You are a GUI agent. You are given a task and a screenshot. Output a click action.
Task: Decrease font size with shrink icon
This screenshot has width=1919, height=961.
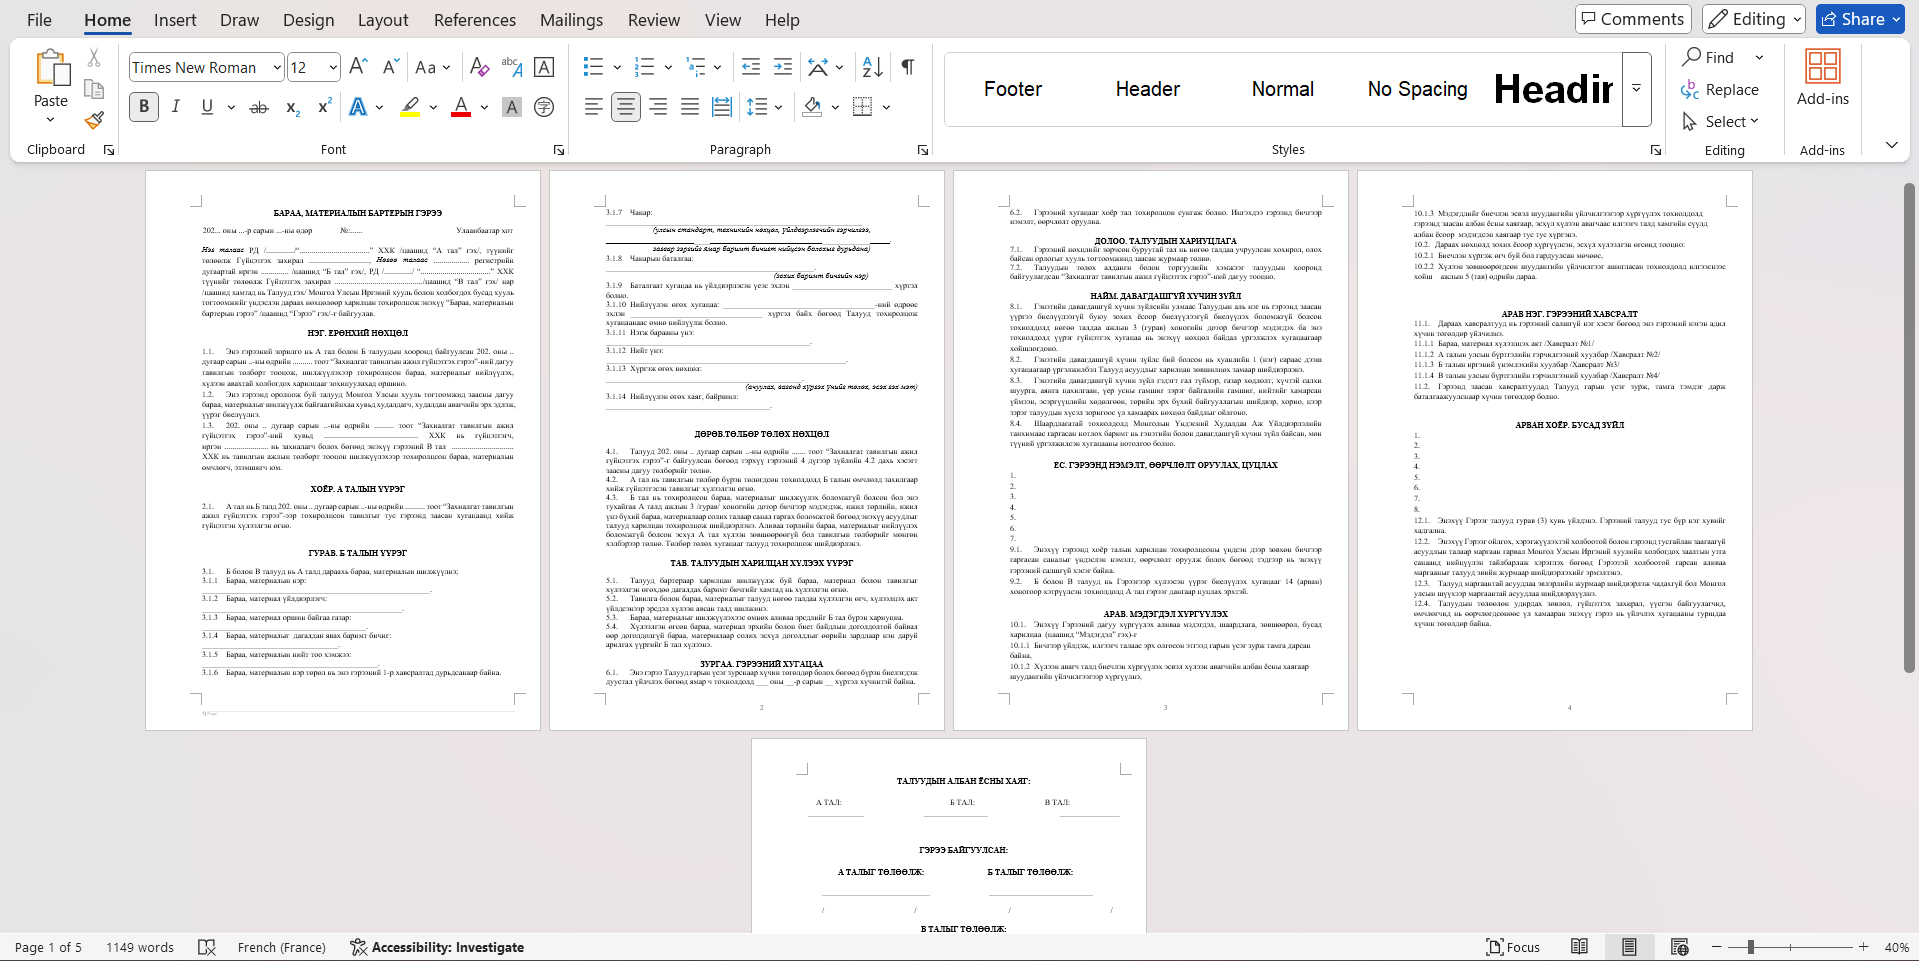tap(391, 67)
